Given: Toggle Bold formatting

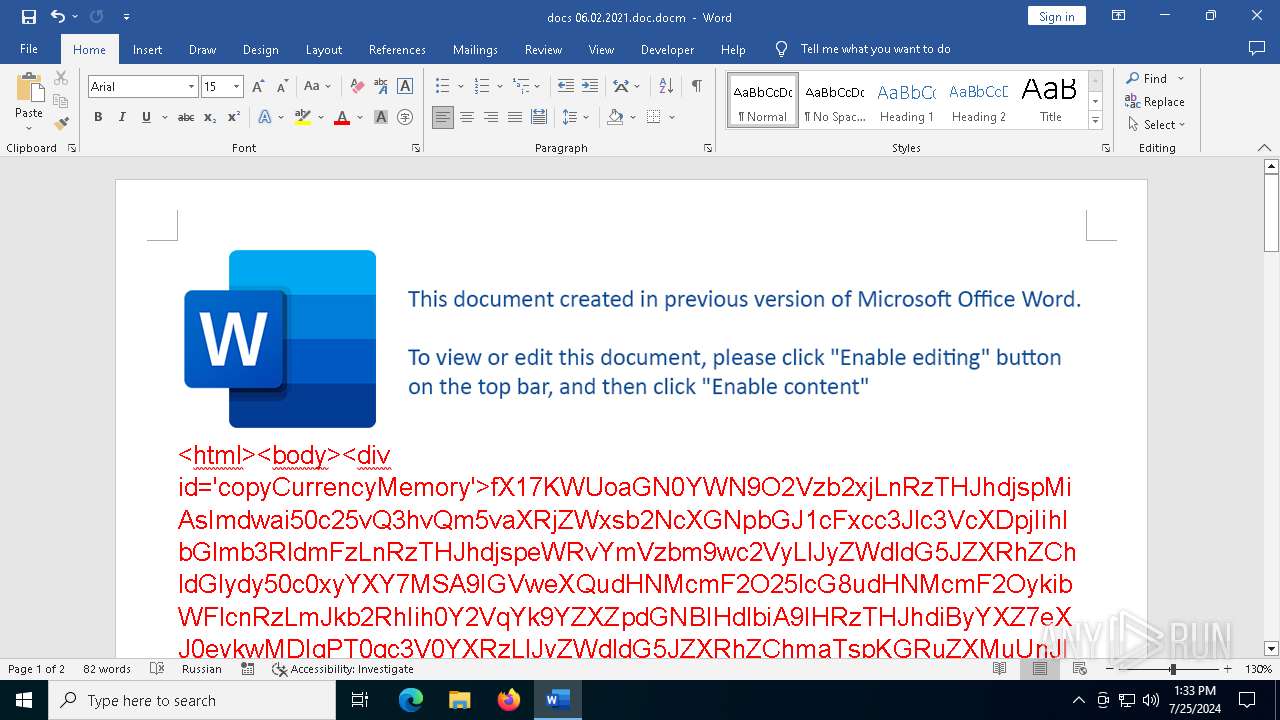Looking at the screenshot, I should [x=98, y=117].
